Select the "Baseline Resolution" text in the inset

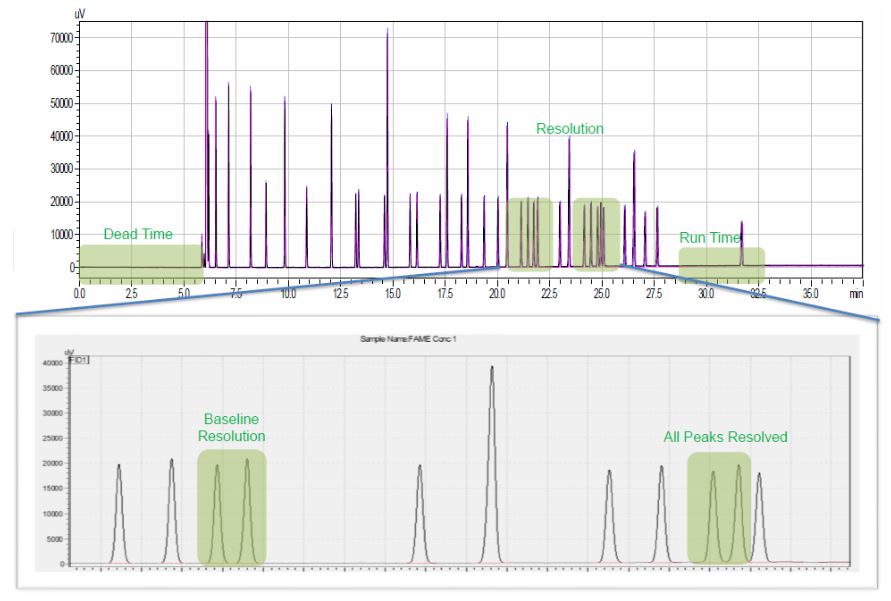coord(232,428)
